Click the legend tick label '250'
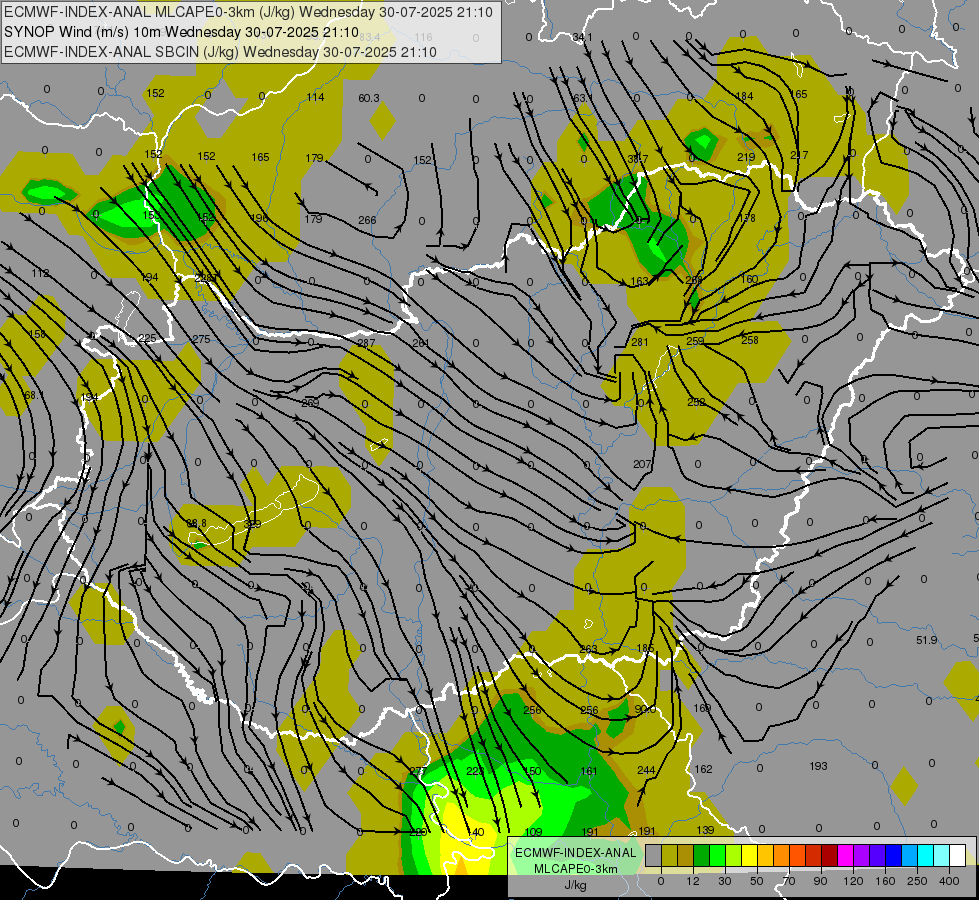This screenshot has height=900, width=979. [917, 881]
